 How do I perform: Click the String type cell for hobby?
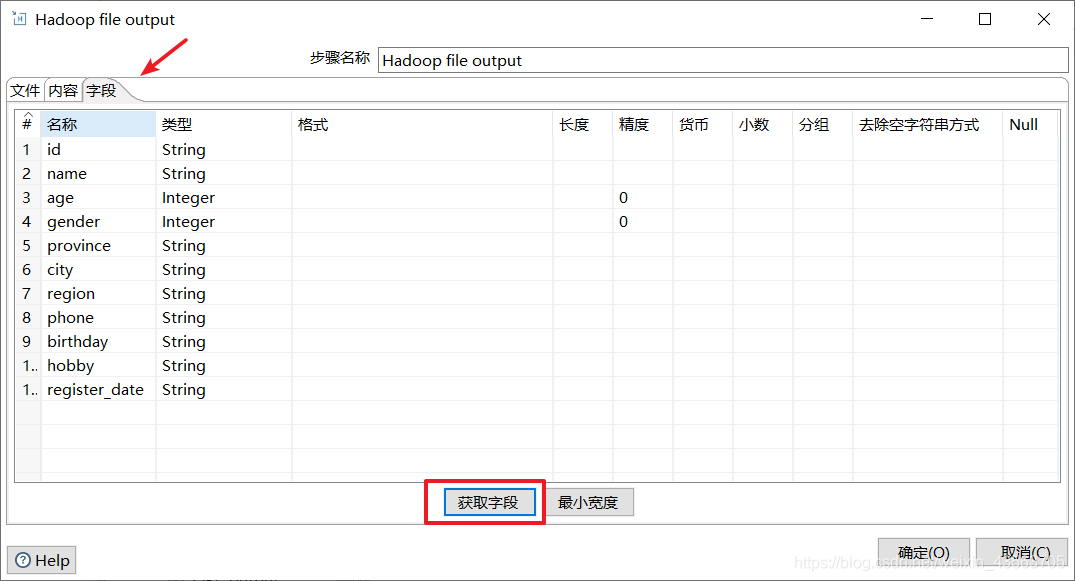[224, 366]
